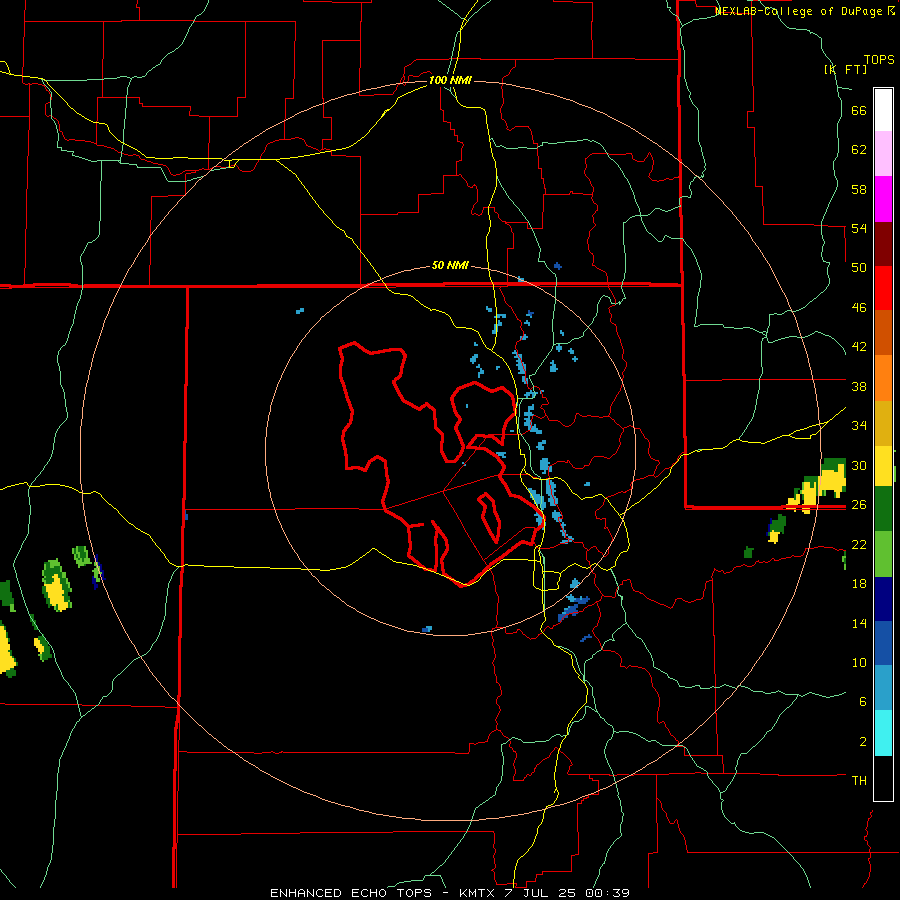This screenshot has width=900, height=900.
Task: Click the "14" legend value
Action: [859, 623]
